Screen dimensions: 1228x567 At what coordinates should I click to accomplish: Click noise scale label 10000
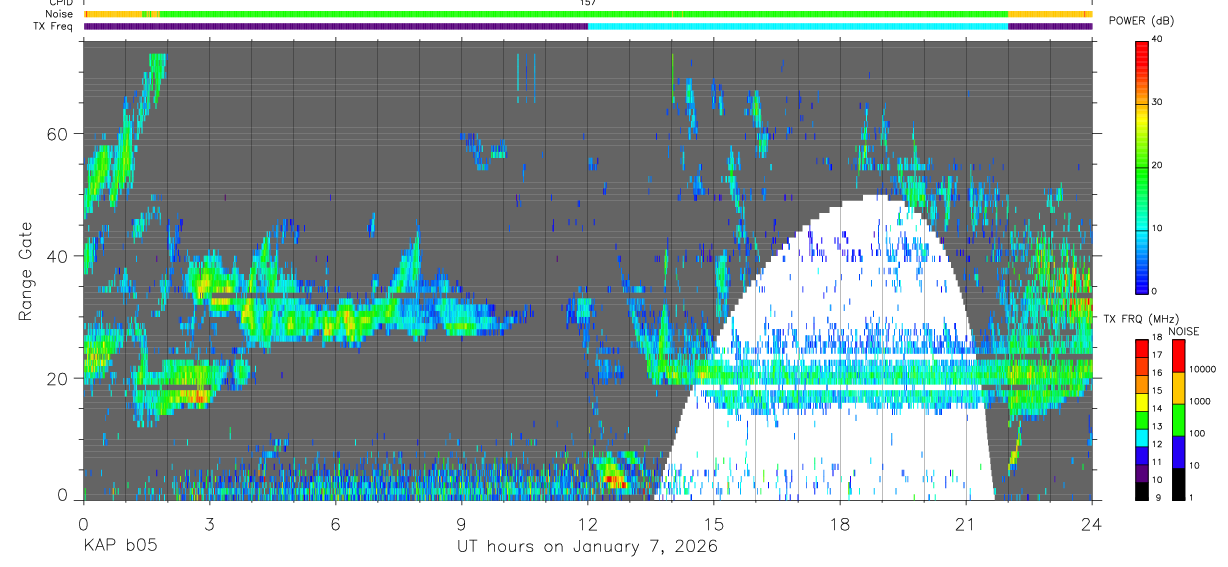(1201, 368)
